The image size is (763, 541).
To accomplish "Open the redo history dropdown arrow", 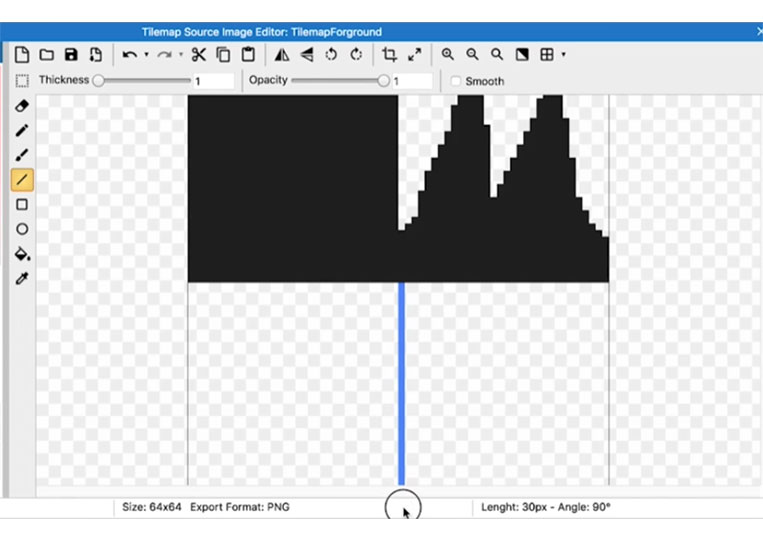I will (181, 54).
